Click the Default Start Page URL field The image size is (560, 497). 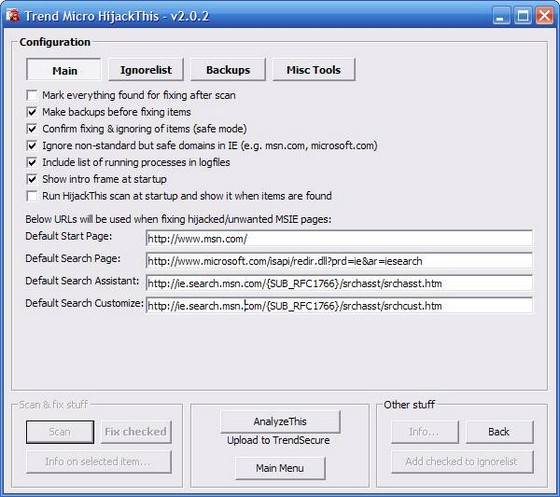tap(339, 239)
